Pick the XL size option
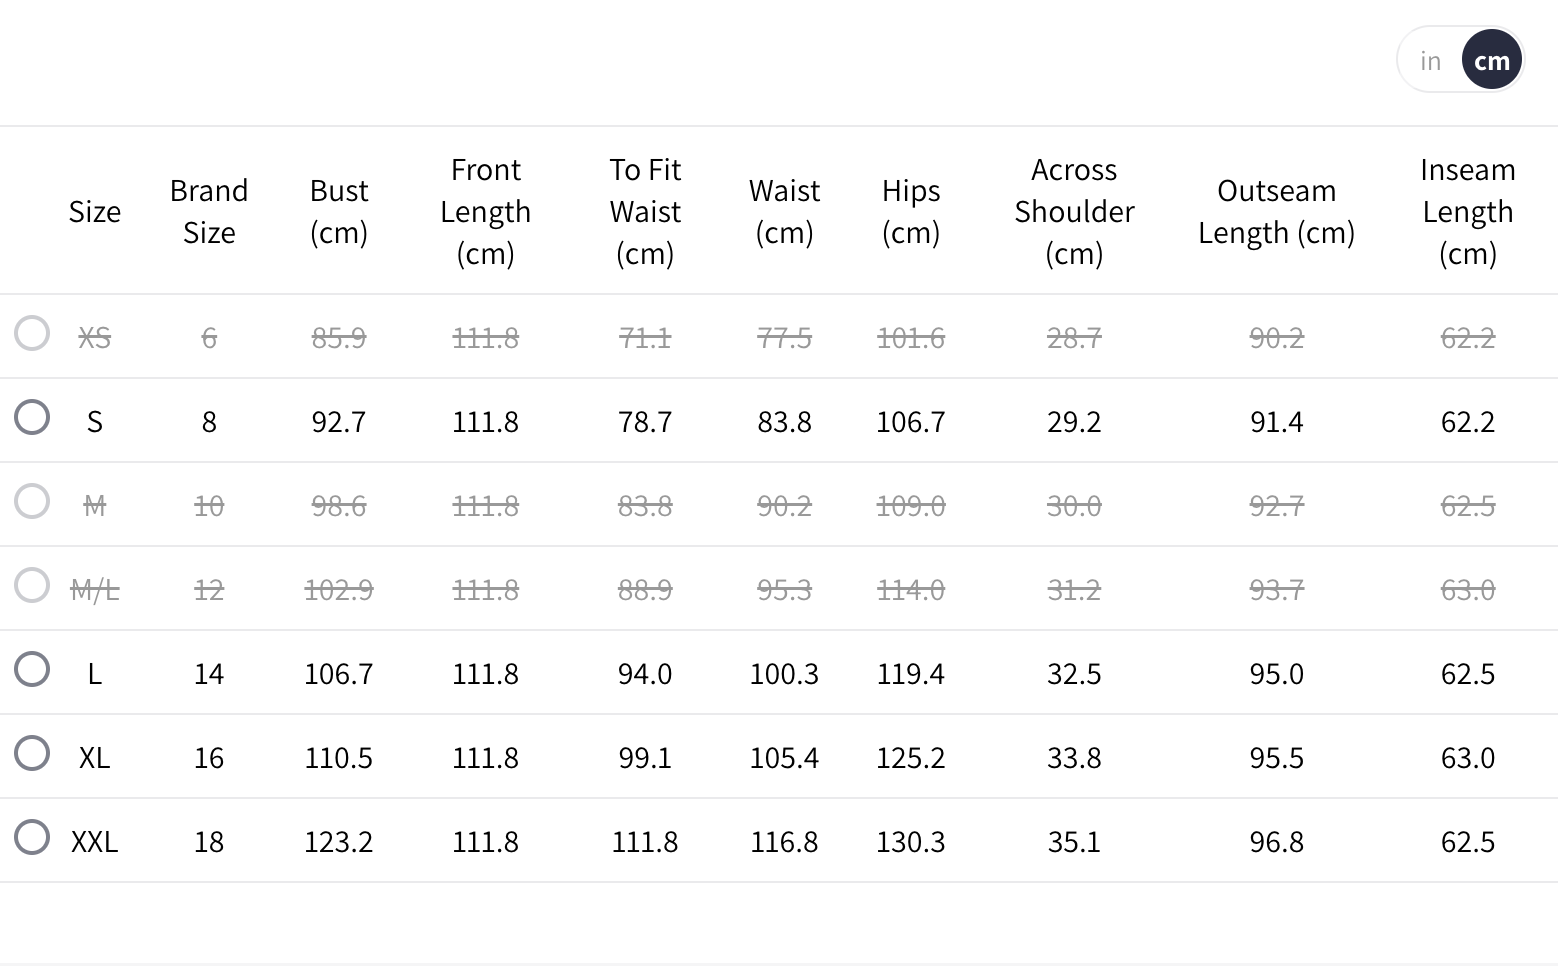 pos(32,754)
